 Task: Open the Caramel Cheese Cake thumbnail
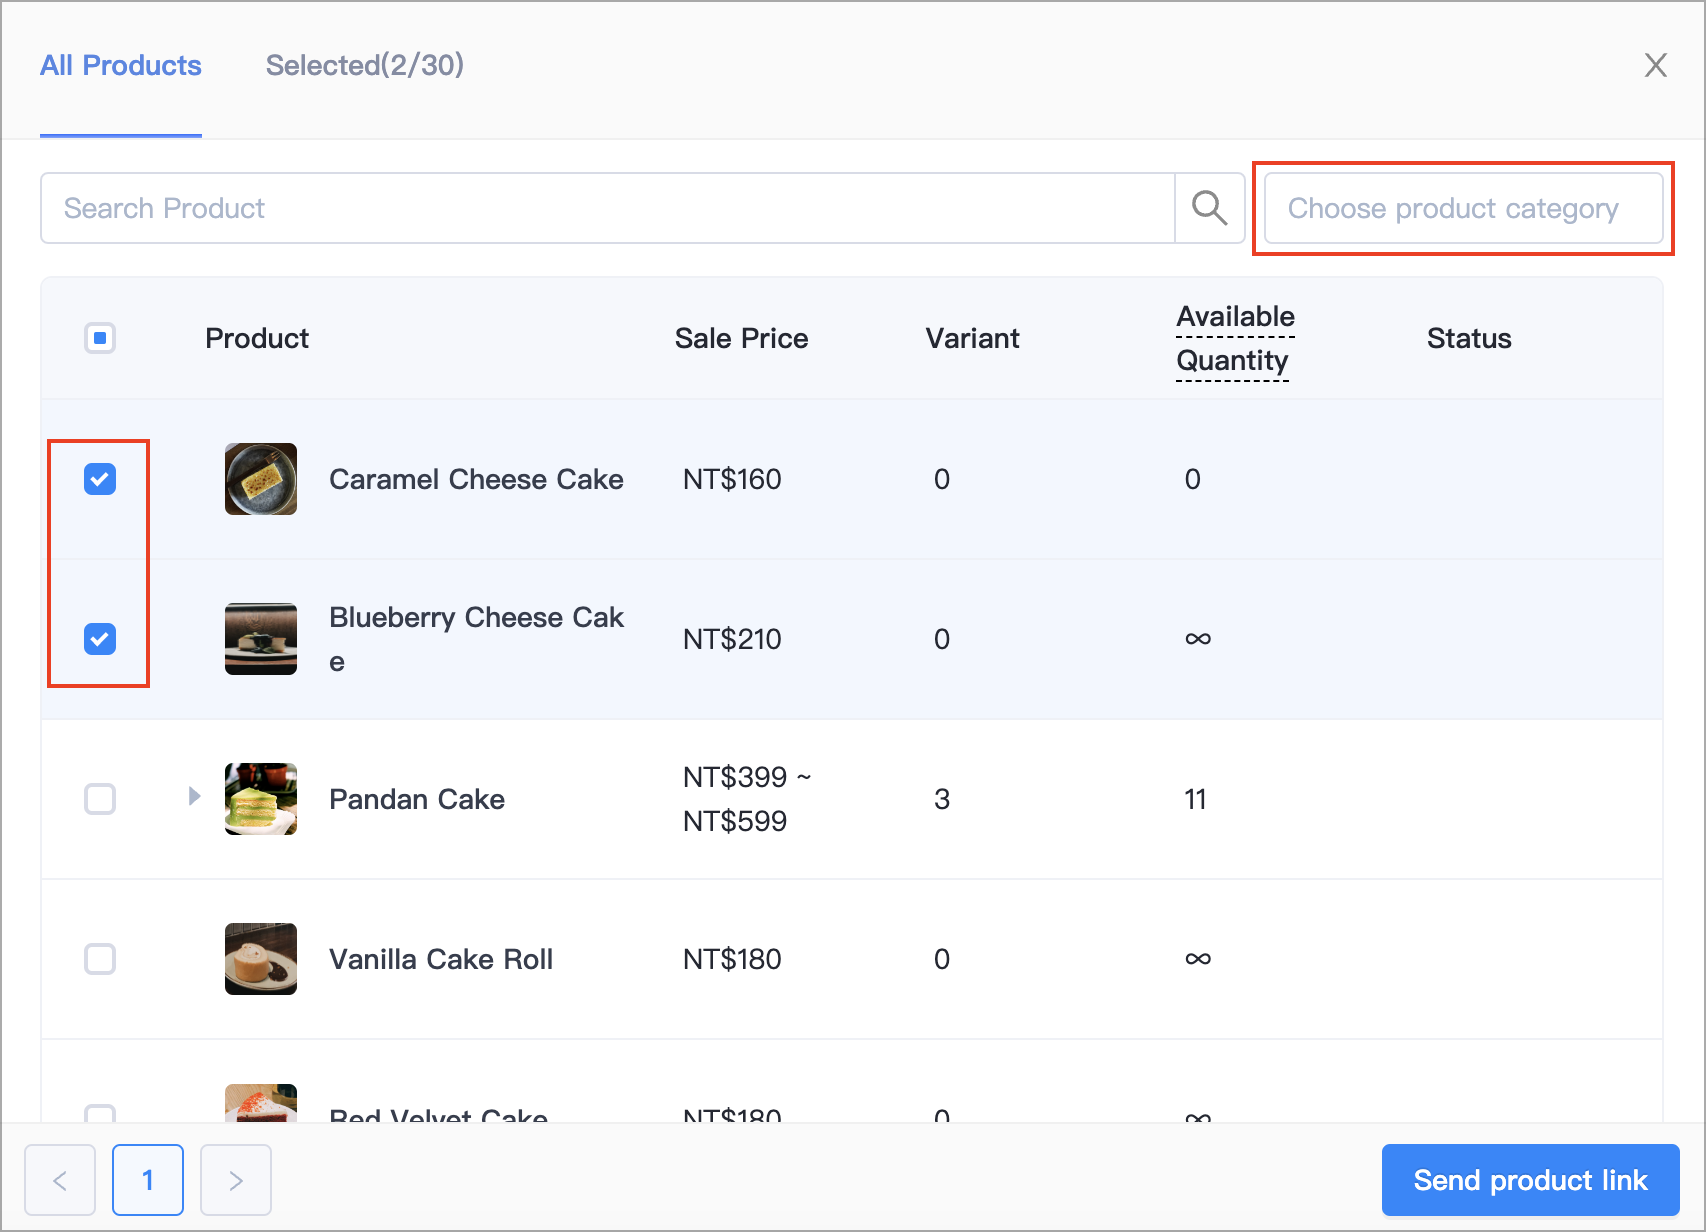click(261, 479)
